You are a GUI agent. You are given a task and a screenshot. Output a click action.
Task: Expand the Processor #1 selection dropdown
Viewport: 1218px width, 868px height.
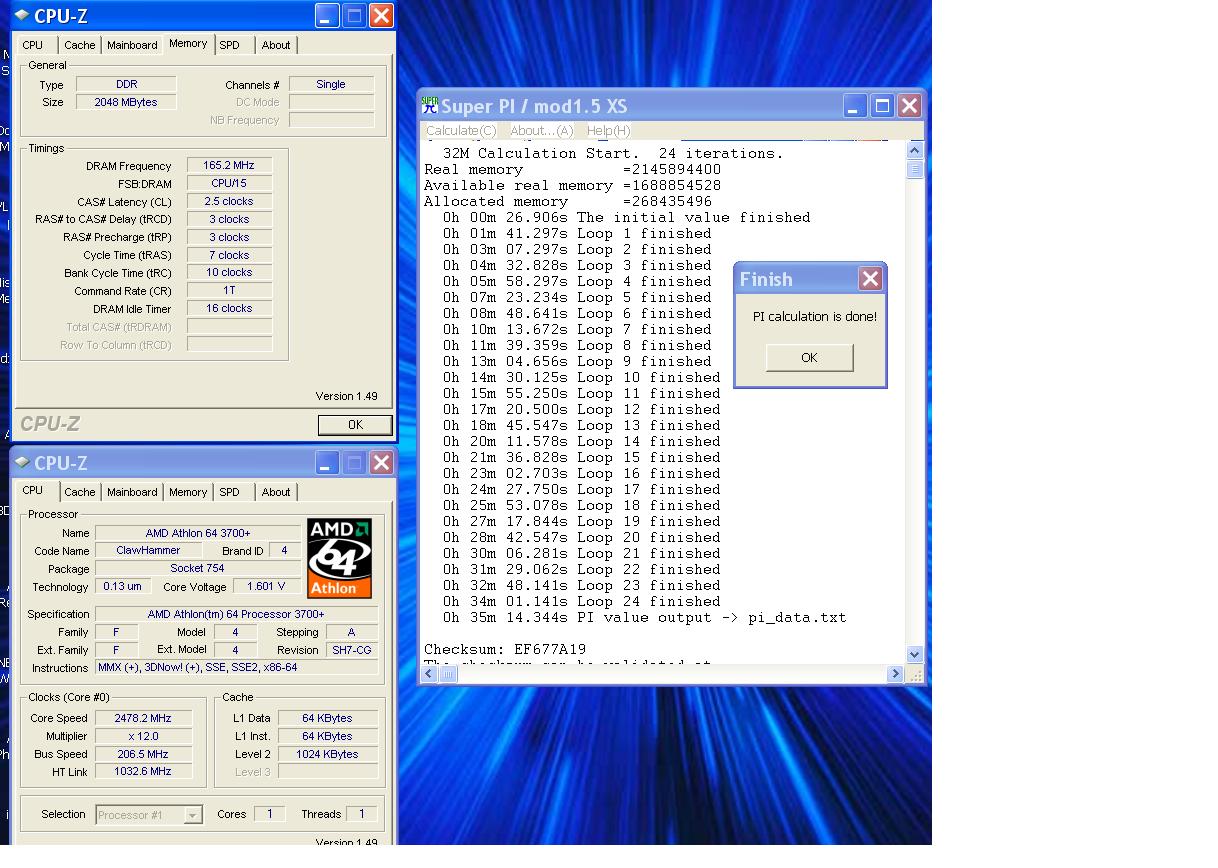(x=194, y=815)
